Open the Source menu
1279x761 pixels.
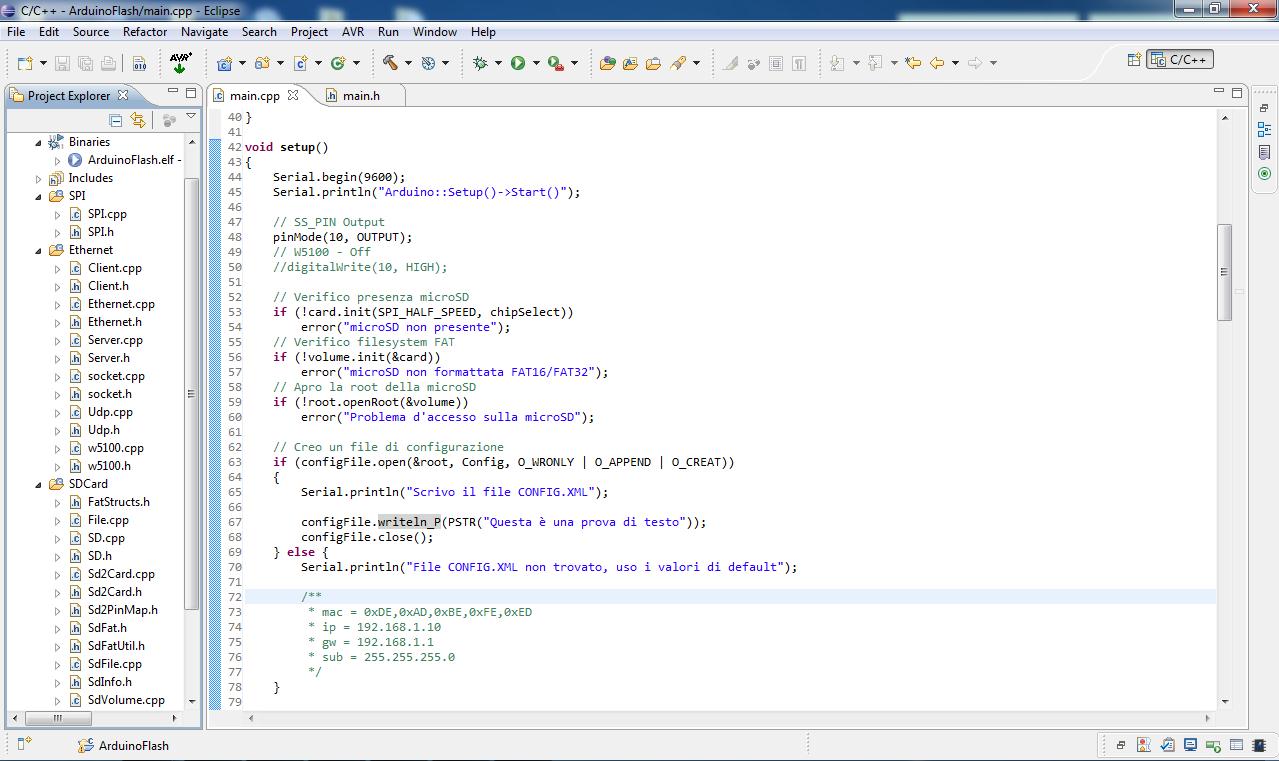click(91, 32)
